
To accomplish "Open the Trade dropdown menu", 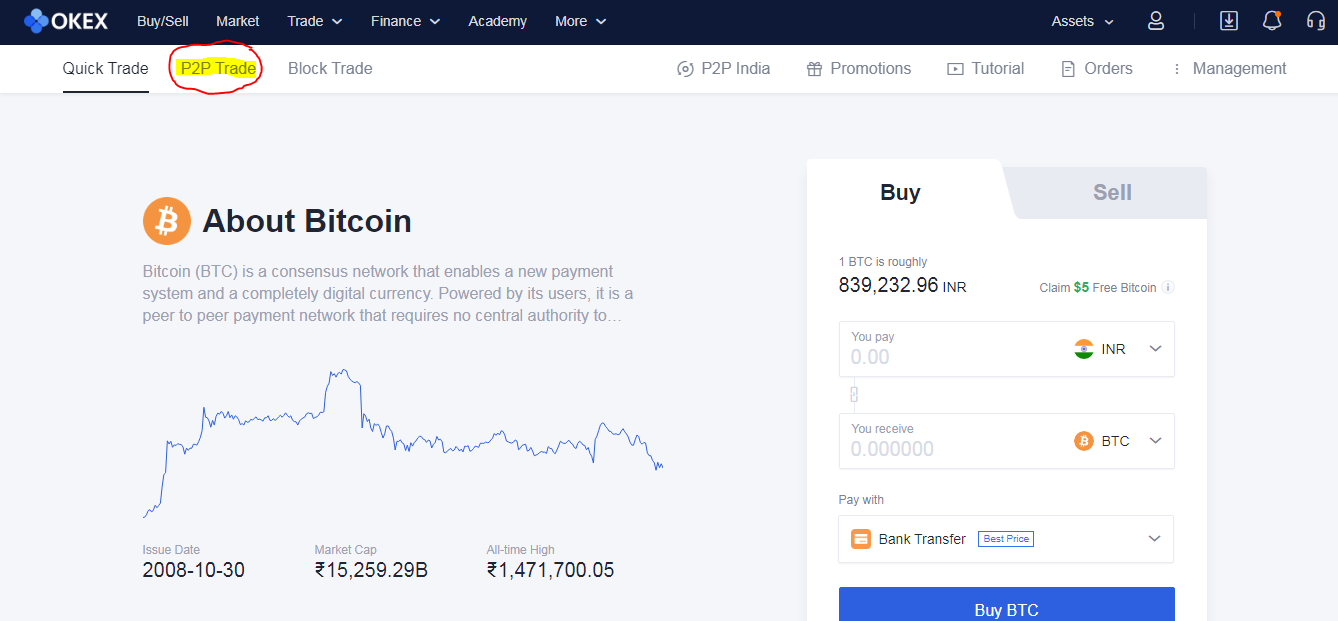I will 315,21.
